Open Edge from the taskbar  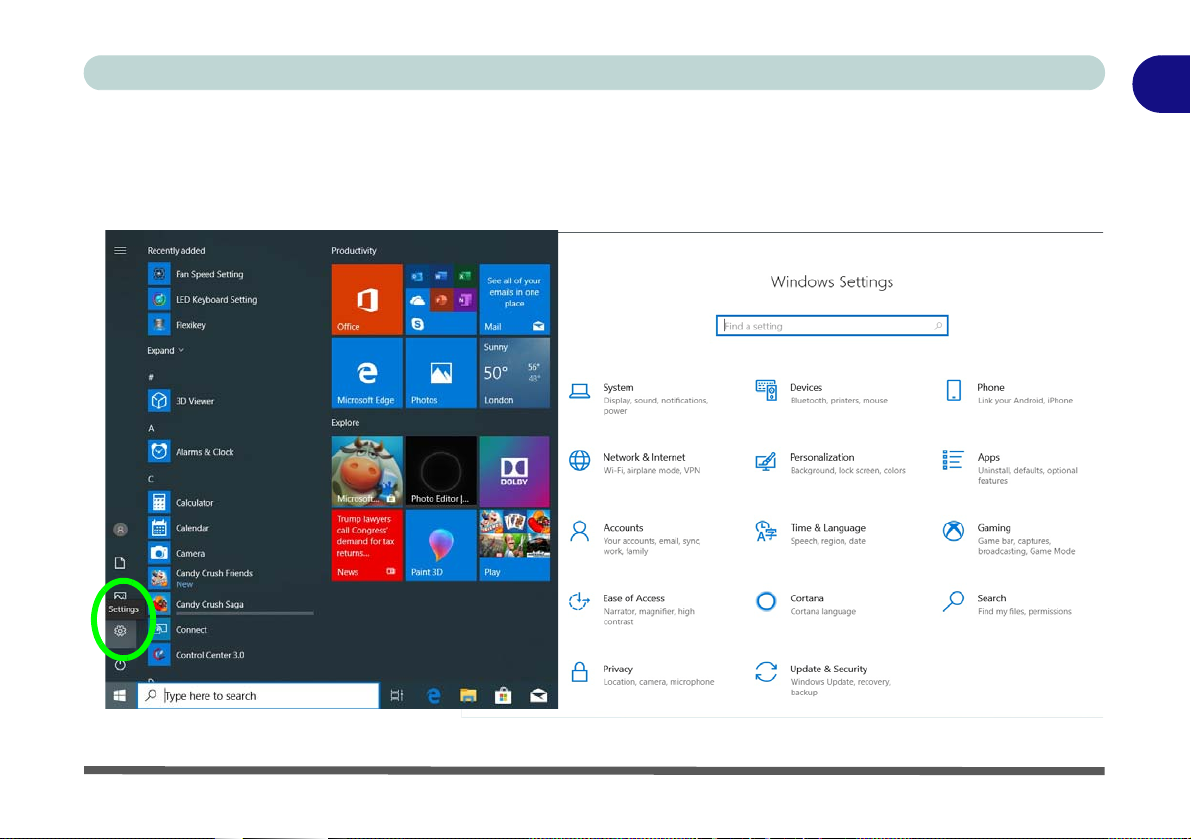pos(434,695)
